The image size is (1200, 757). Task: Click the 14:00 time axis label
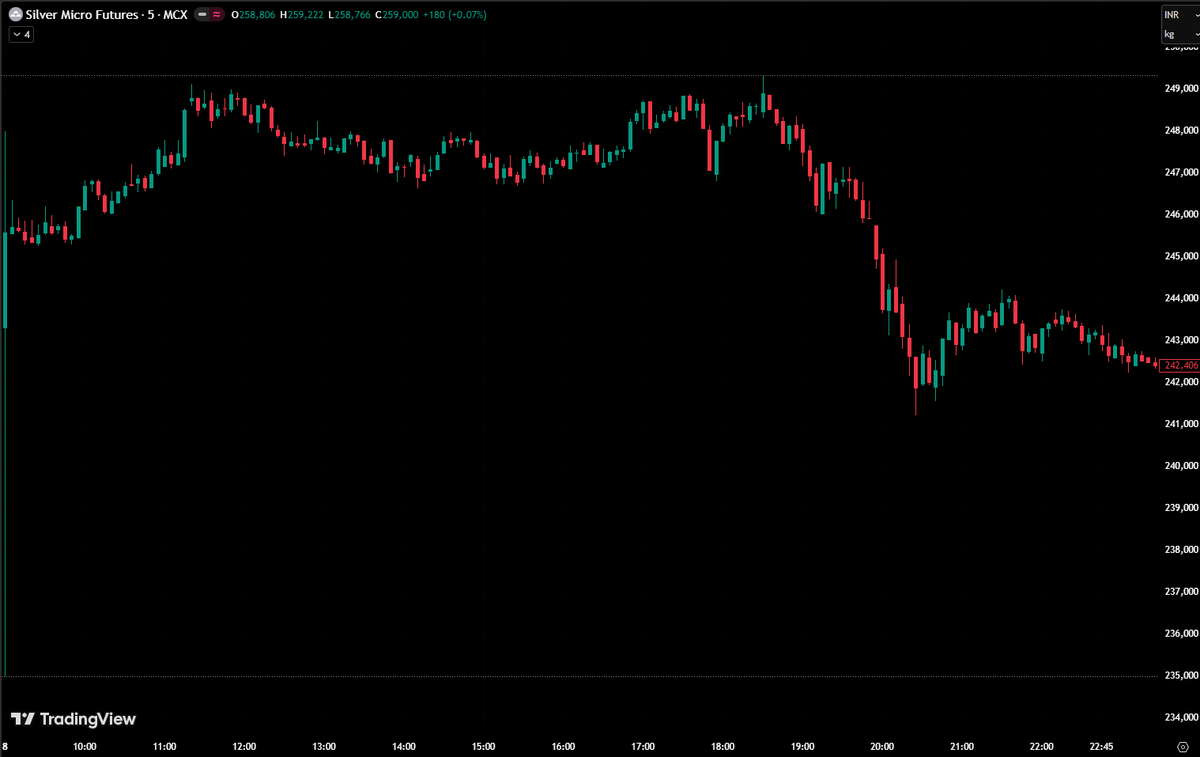(404, 747)
